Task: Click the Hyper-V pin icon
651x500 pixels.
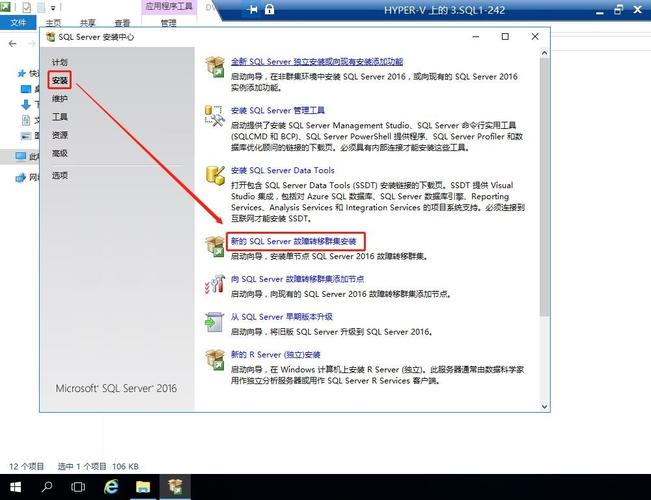Action: point(252,9)
